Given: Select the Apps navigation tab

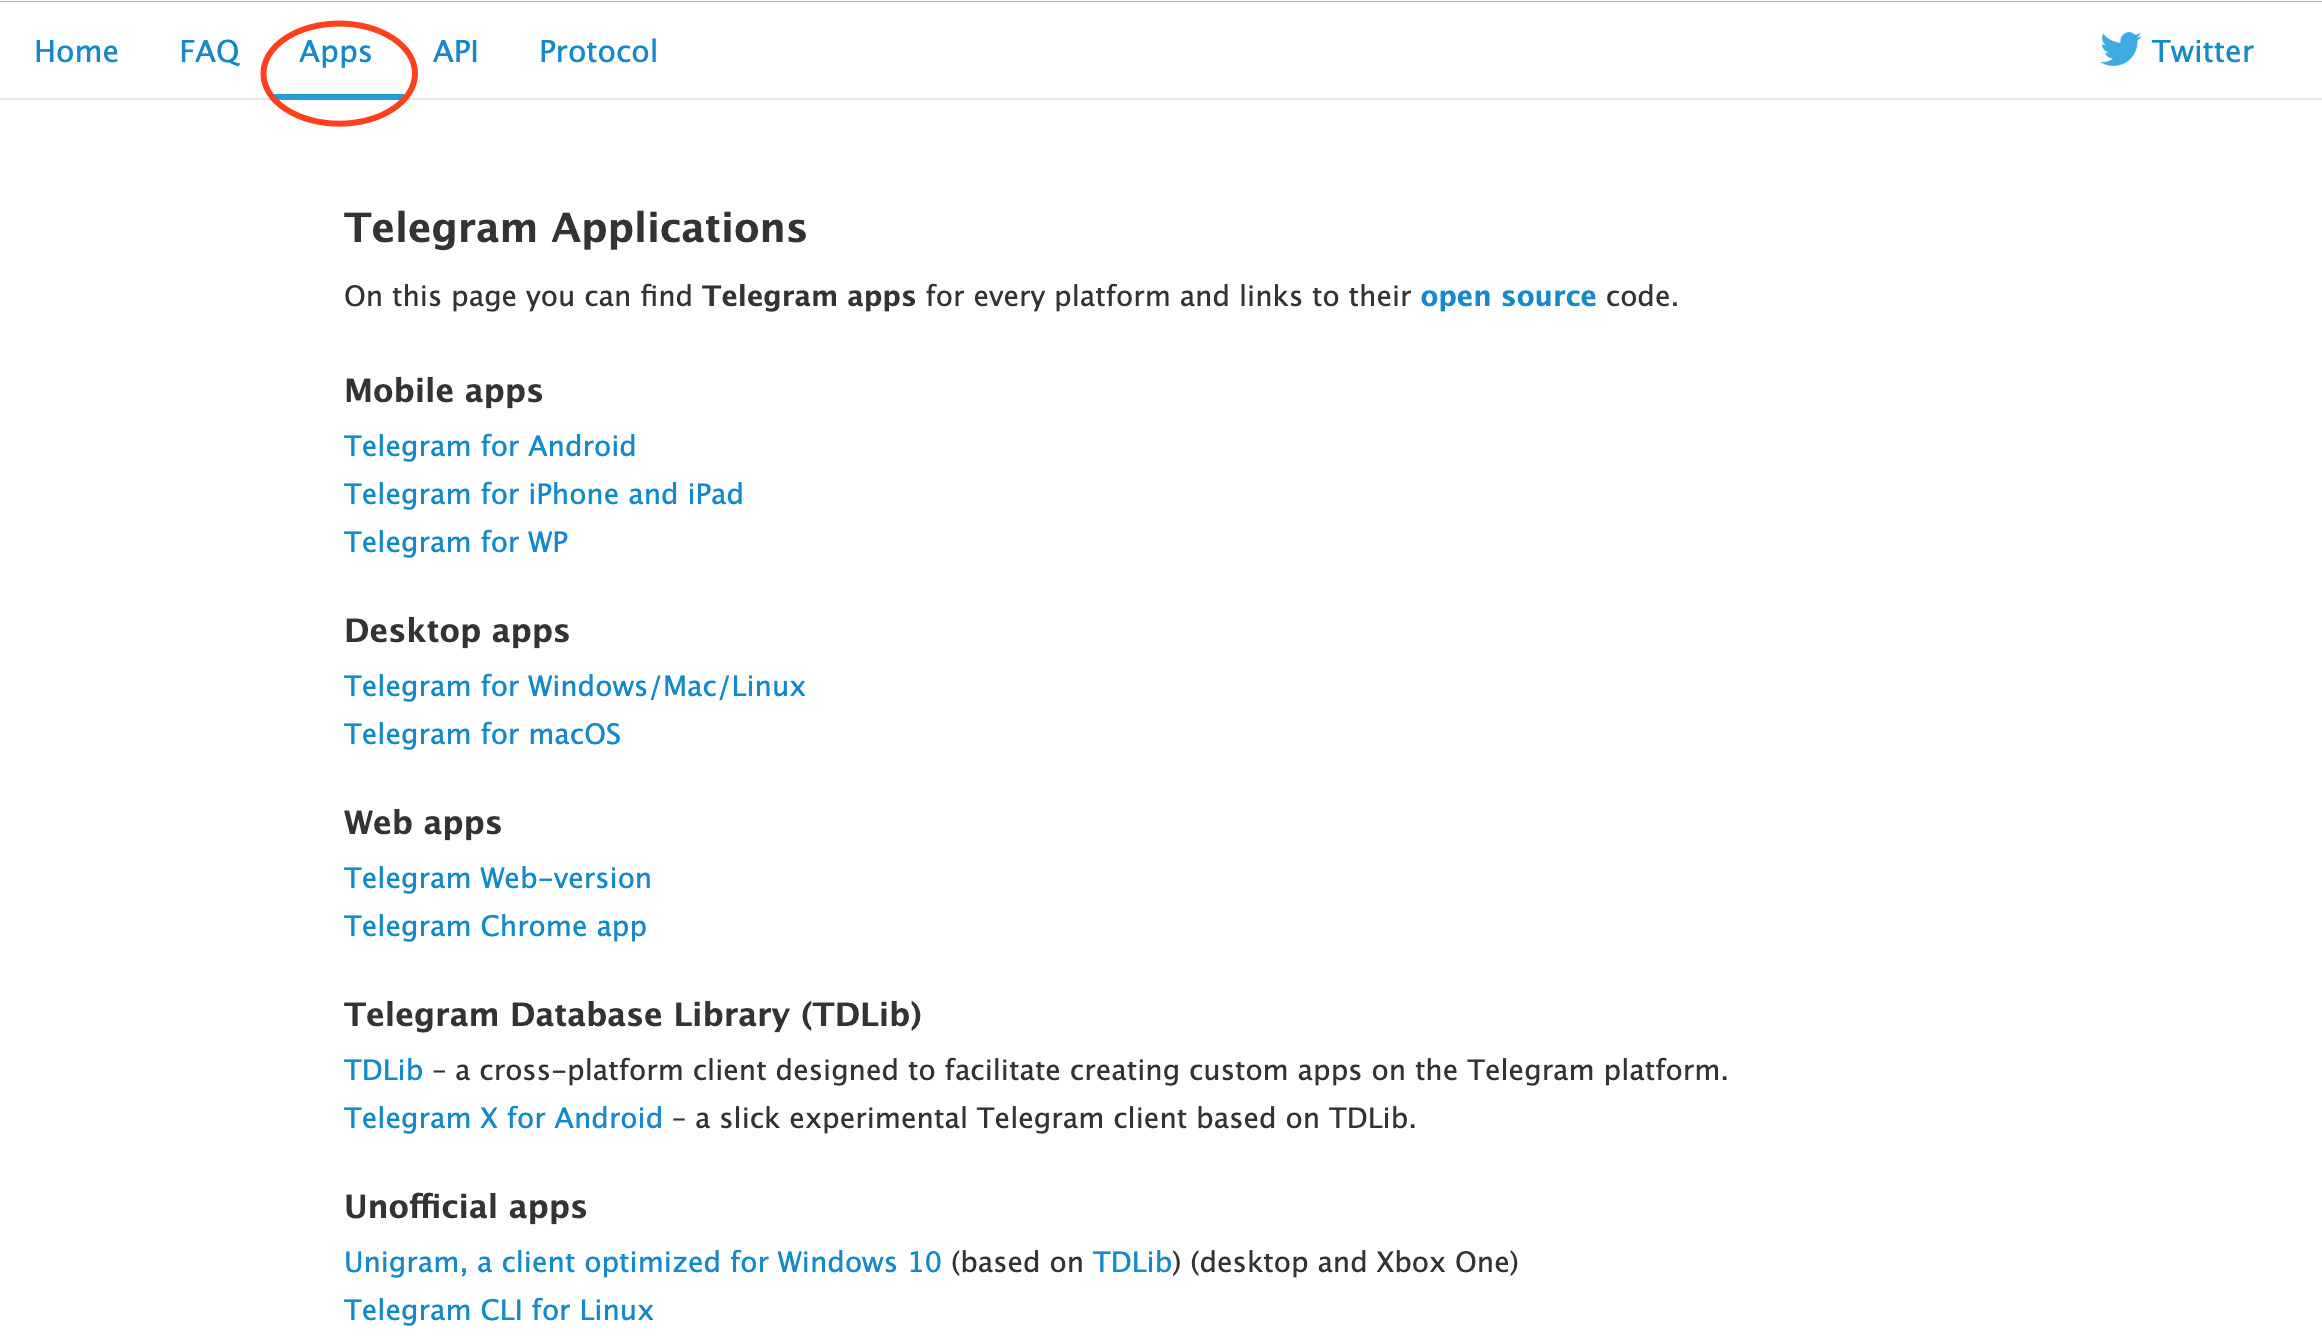Looking at the screenshot, I should (x=336, y=51).
